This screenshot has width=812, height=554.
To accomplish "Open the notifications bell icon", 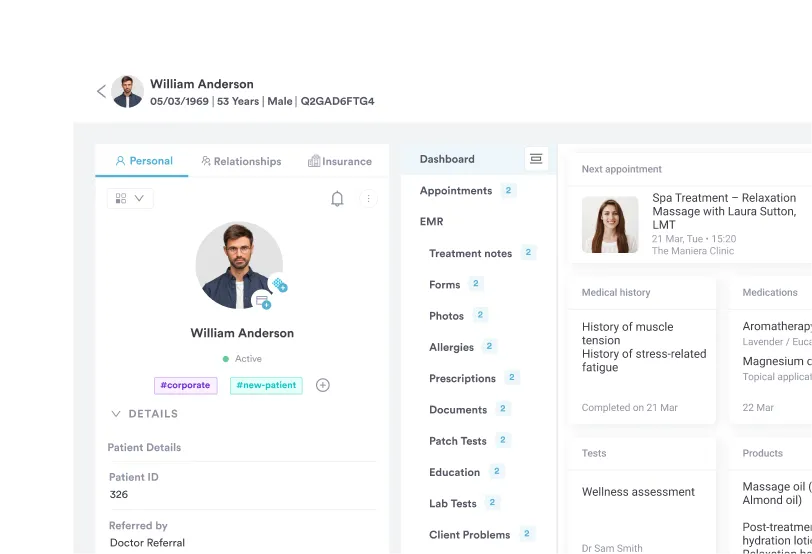I will pyautogui.click(x=337, y=199).
